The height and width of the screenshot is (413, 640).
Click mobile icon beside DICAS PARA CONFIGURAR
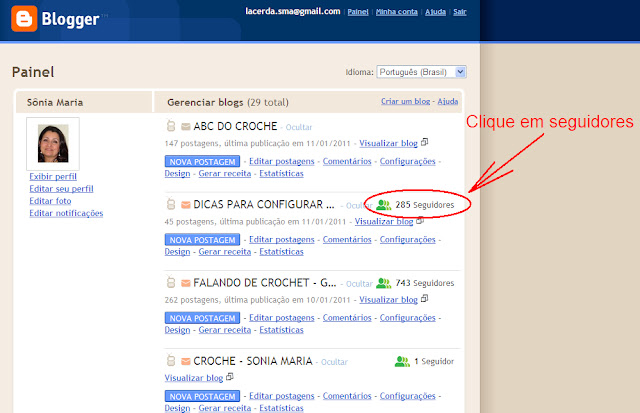[x=171, y=204]
